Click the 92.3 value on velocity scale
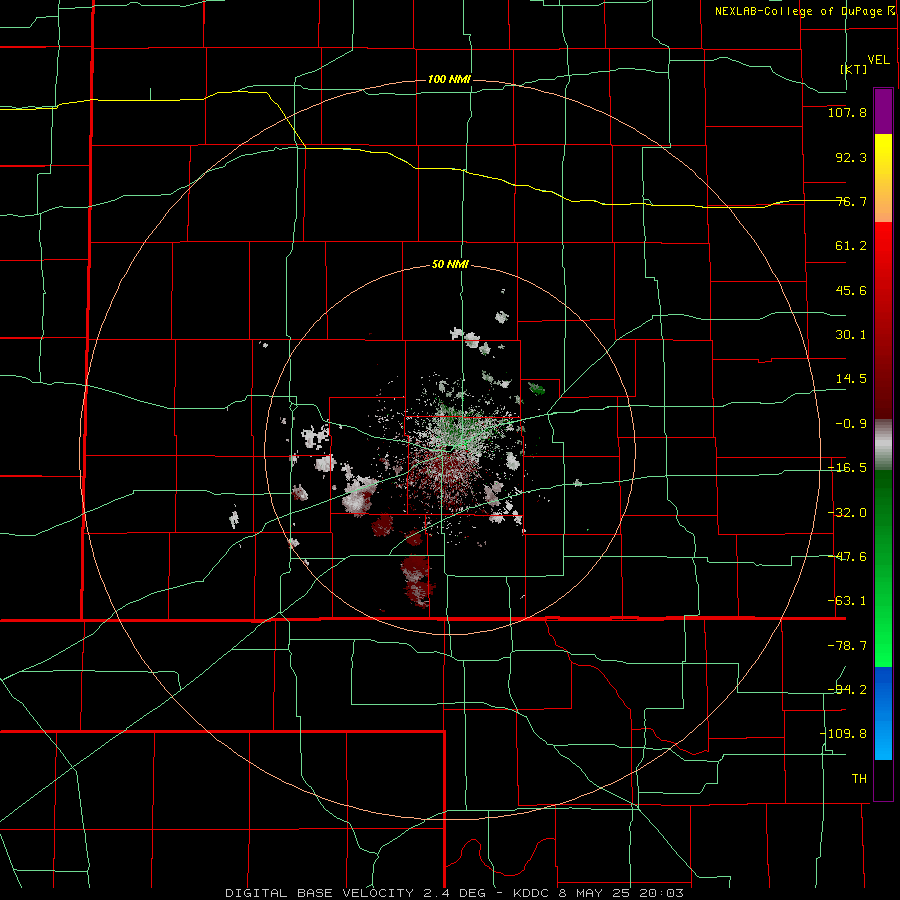 click(851, 157)
